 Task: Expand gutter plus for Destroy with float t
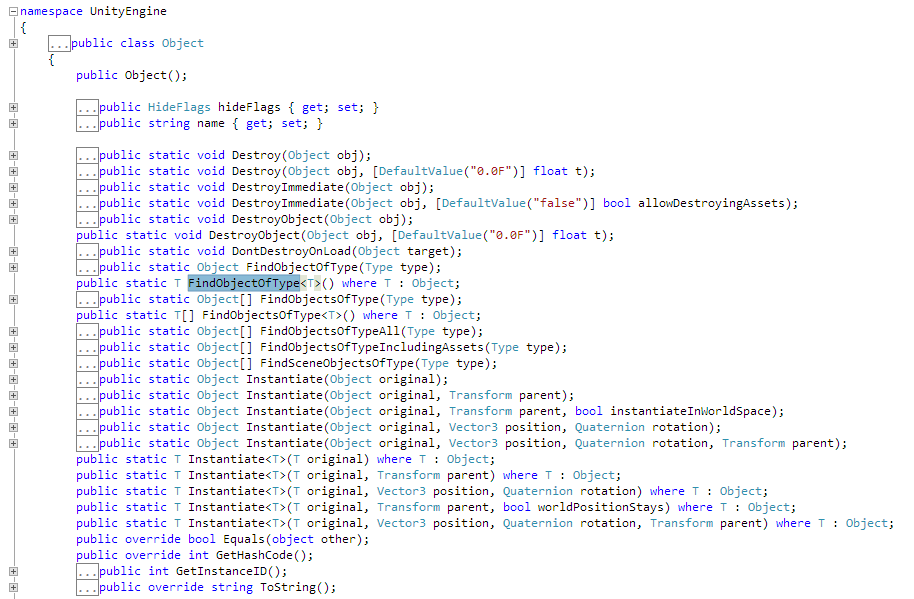click(13, 171)
